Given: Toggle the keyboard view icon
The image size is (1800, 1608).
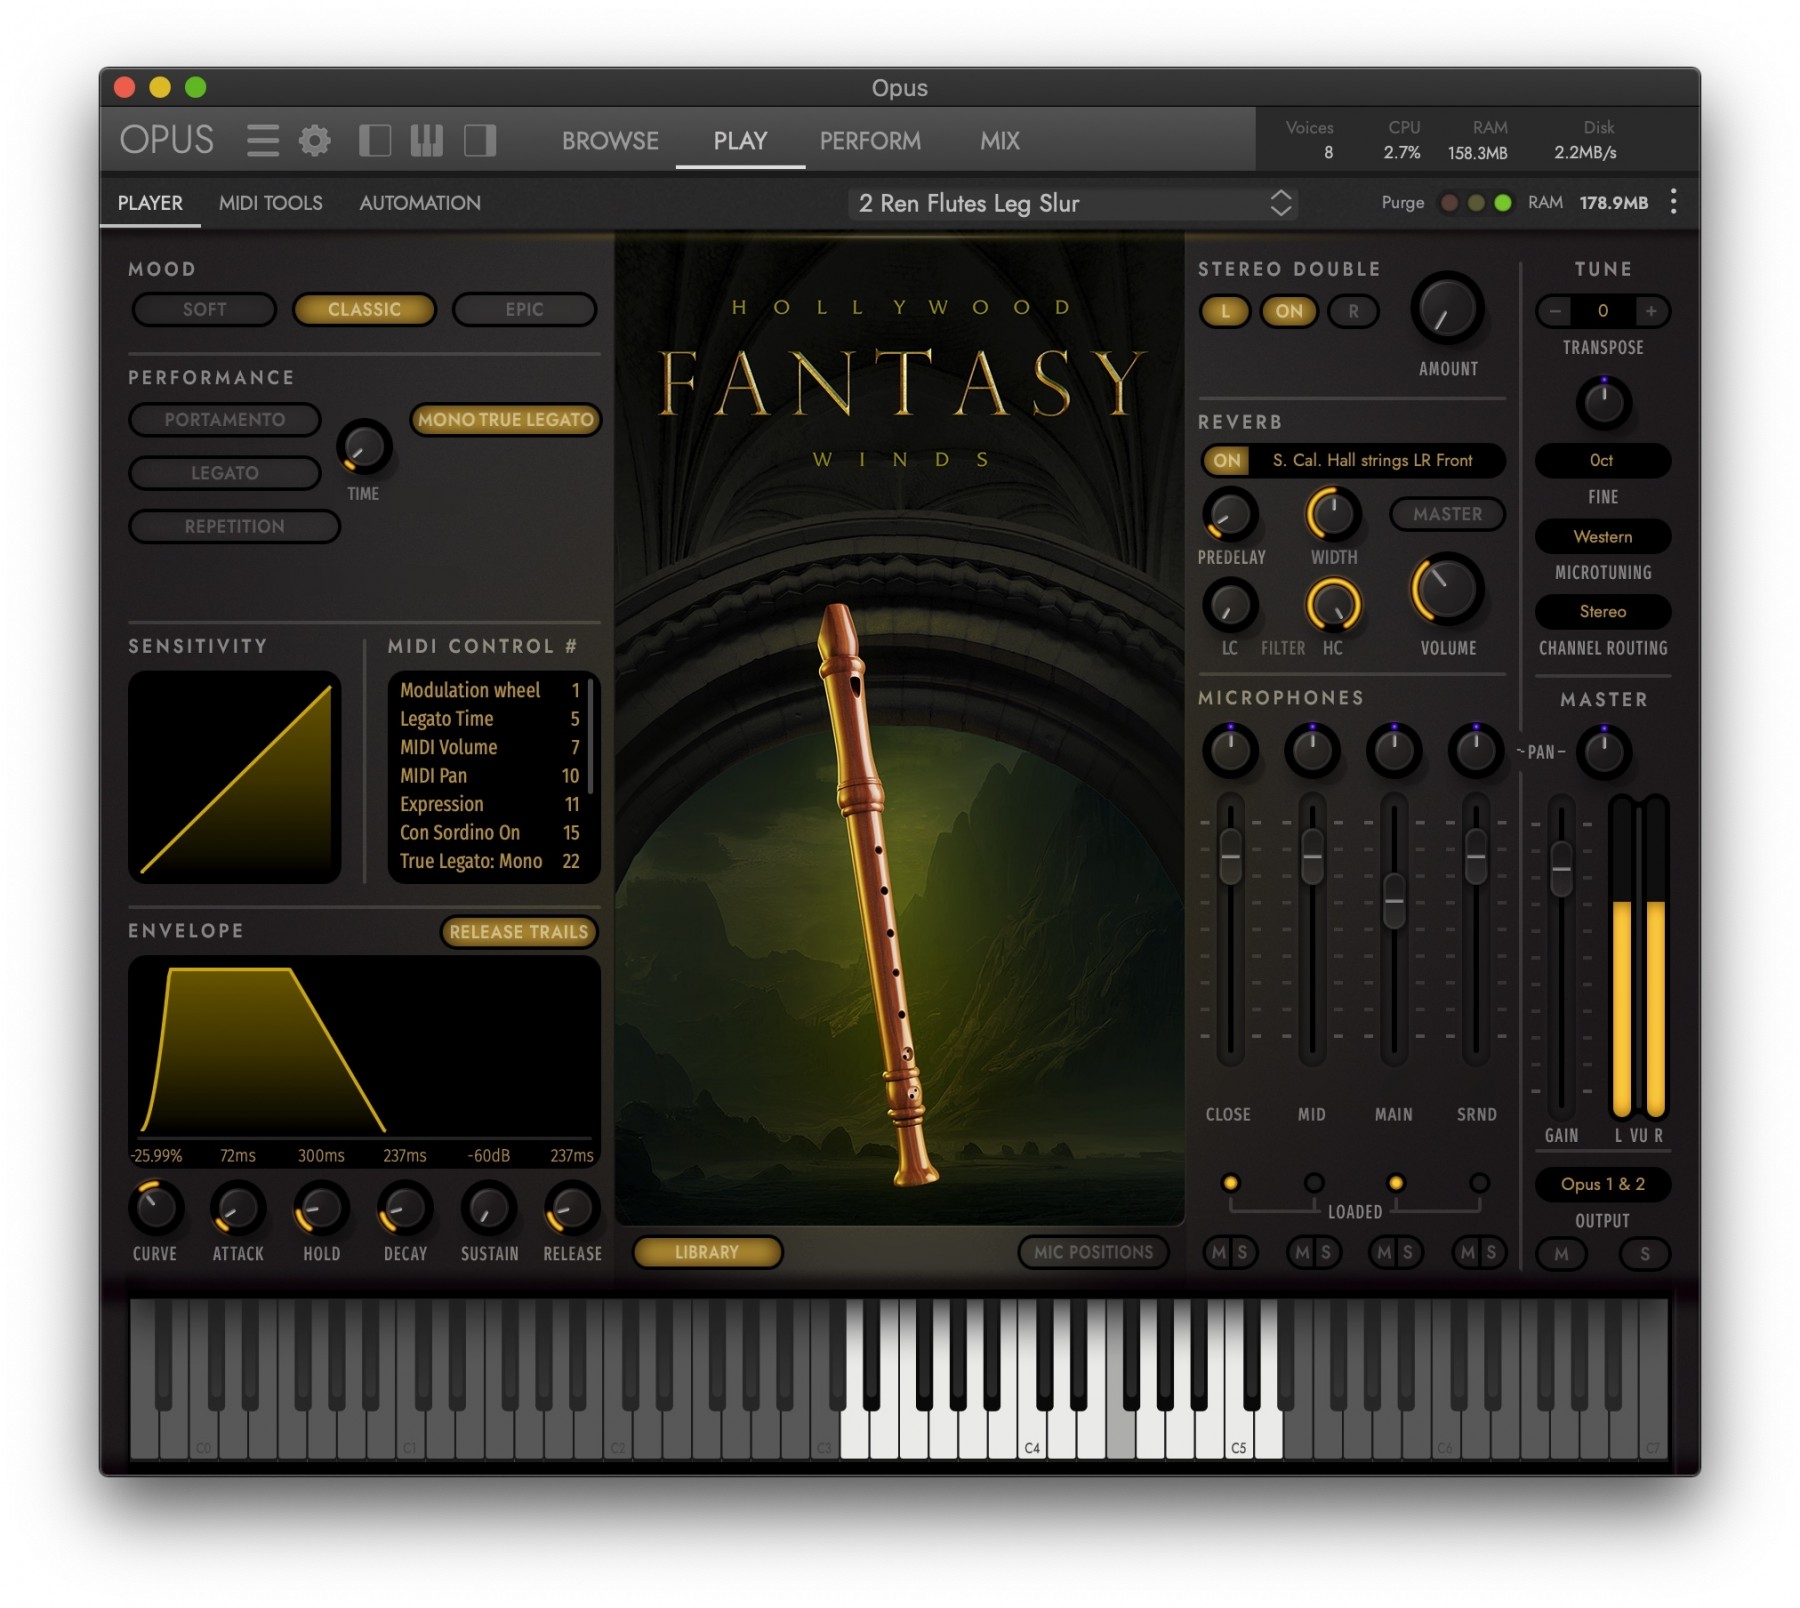Looking at the screenshot, I should coord(427,140).
